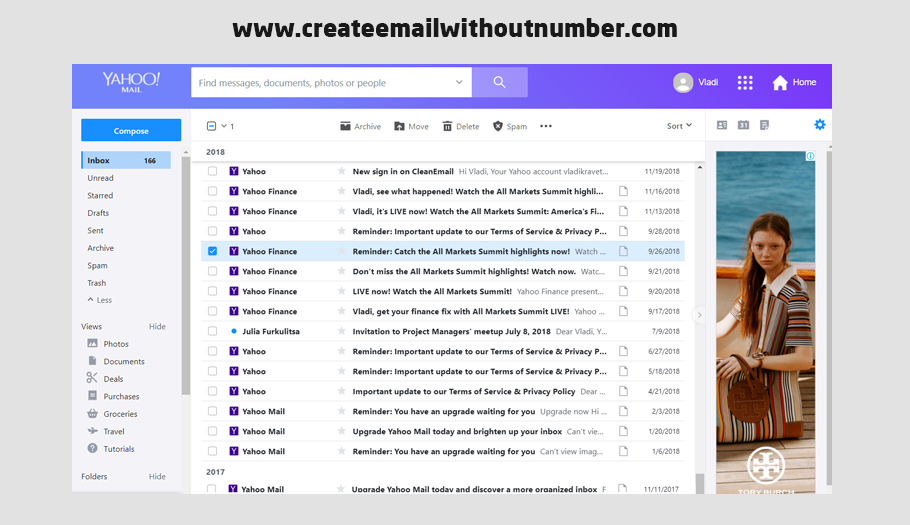Open the calendar icon
This screenshot has width=910, height=525.
point(743,125)
